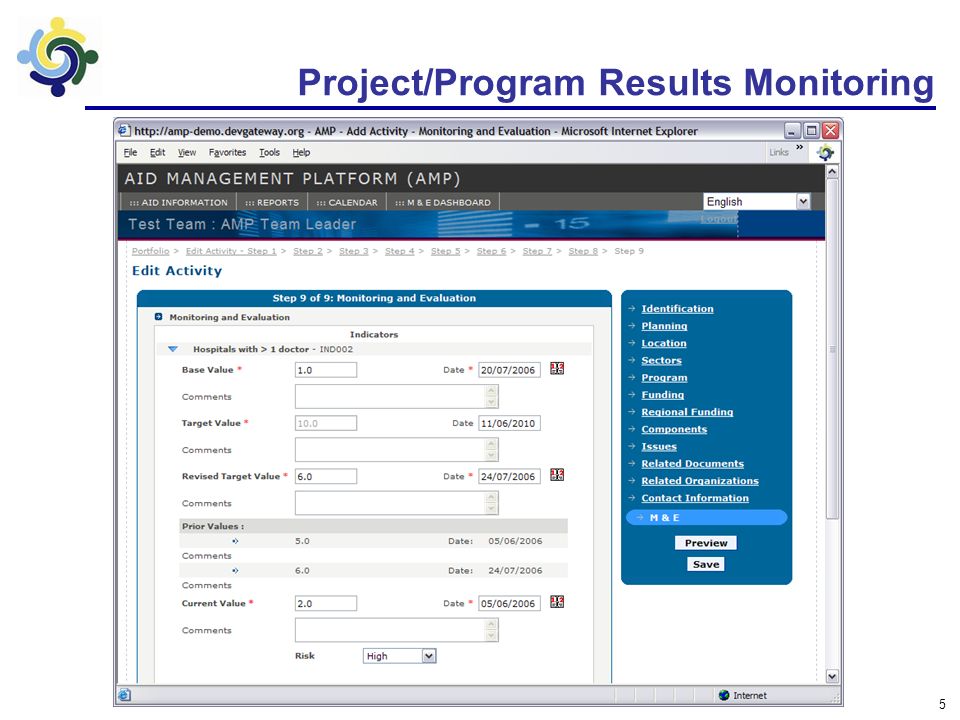Open the View menu
This screenshot has height=720, width=960.
click(x=187, y=152)
